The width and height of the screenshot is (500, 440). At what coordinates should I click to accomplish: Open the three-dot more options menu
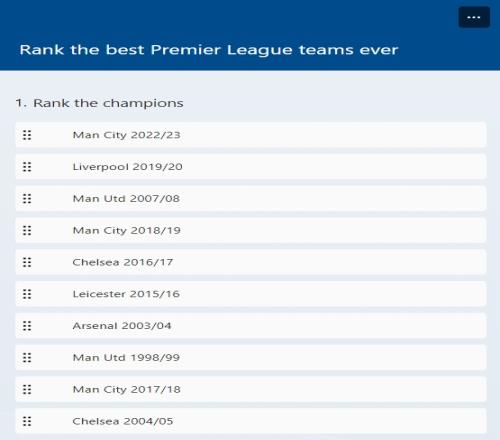pos(474,17)
